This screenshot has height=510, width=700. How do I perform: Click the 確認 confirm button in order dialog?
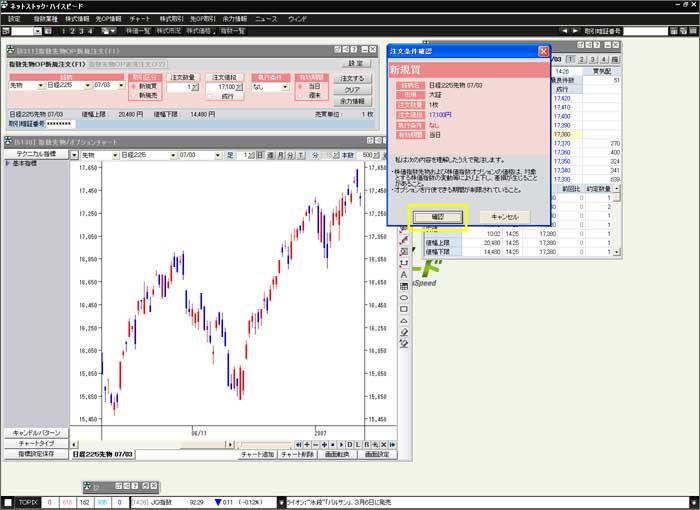438,217
